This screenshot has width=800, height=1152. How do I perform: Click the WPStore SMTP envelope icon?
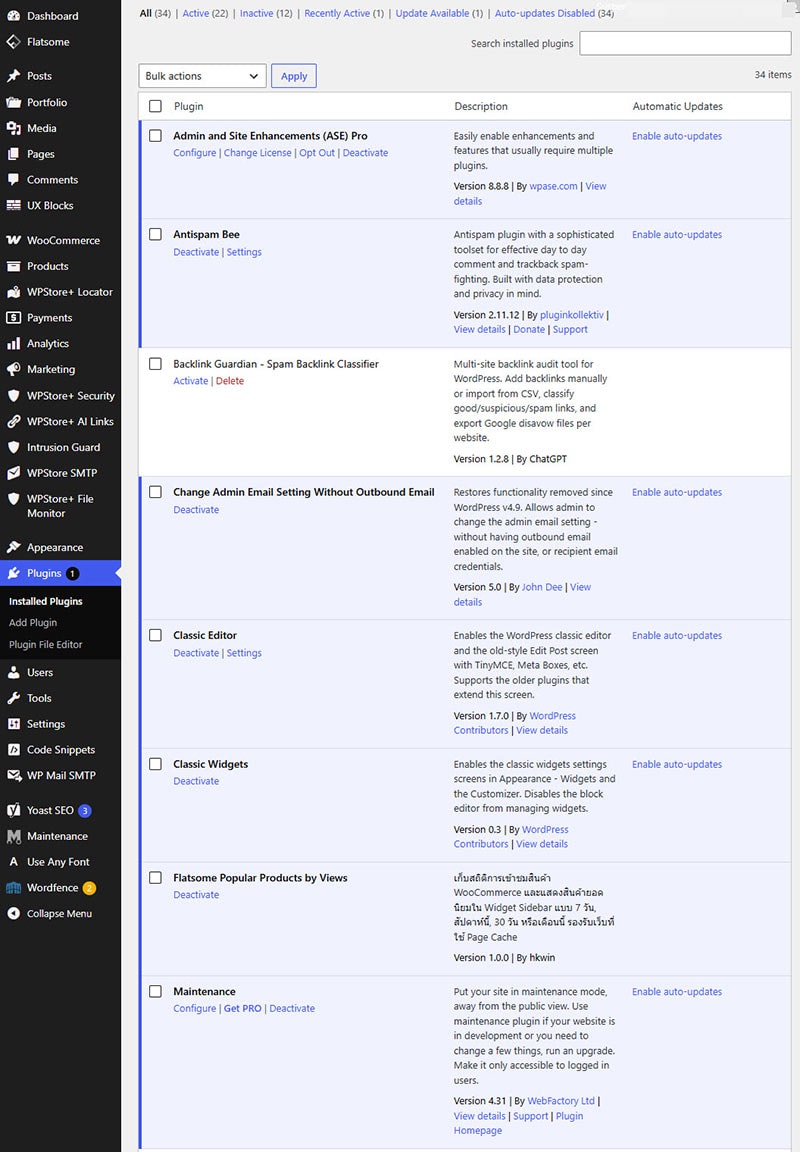click(x=13, y=472)
